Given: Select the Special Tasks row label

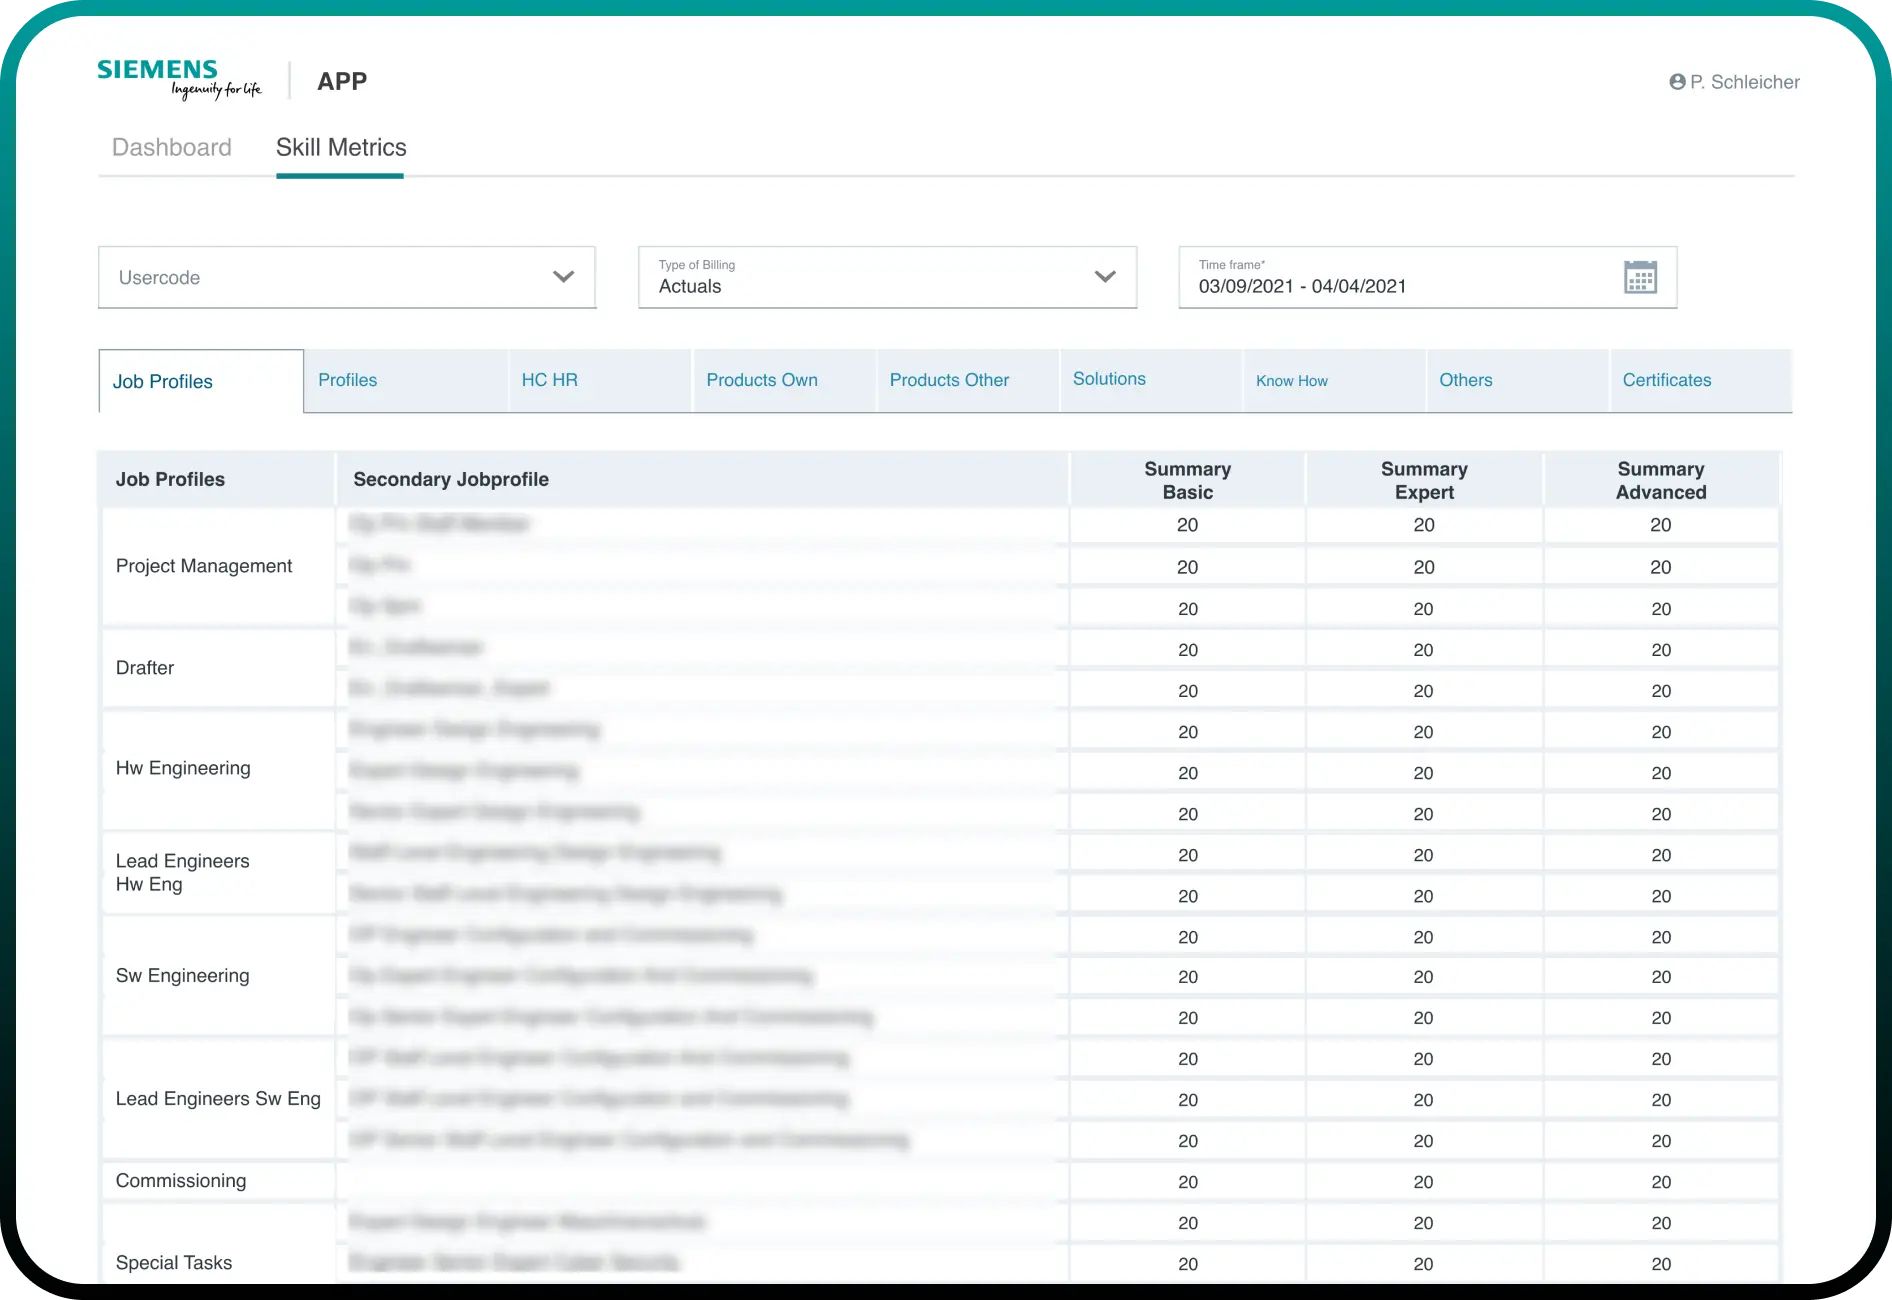Looking at the screenshot, I should (174, 1263).
